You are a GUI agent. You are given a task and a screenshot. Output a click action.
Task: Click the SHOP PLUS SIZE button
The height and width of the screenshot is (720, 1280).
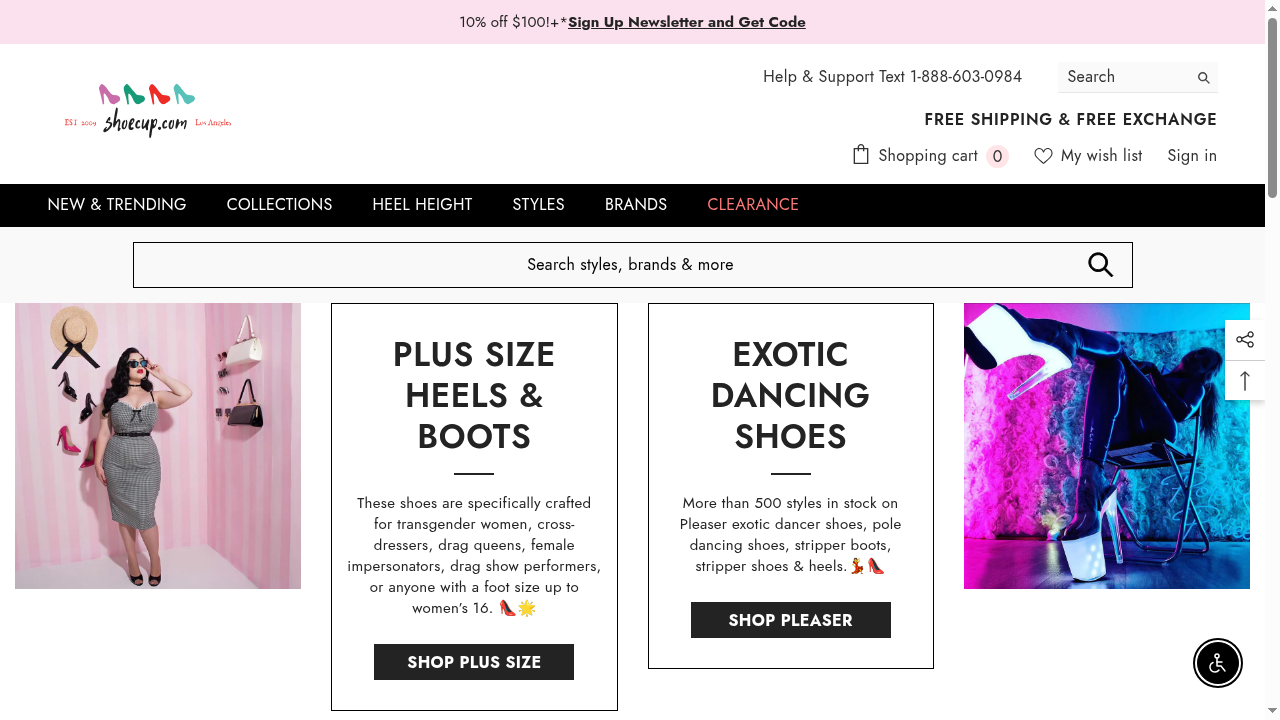473,661
